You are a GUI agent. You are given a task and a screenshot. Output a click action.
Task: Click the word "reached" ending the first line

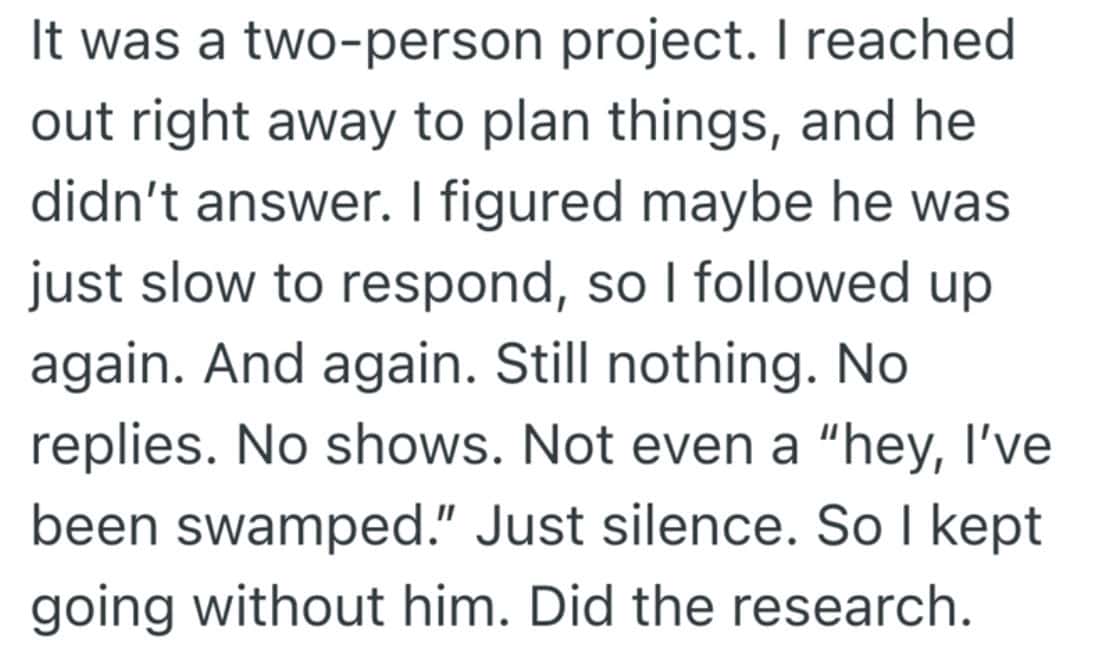pos(910,40)
